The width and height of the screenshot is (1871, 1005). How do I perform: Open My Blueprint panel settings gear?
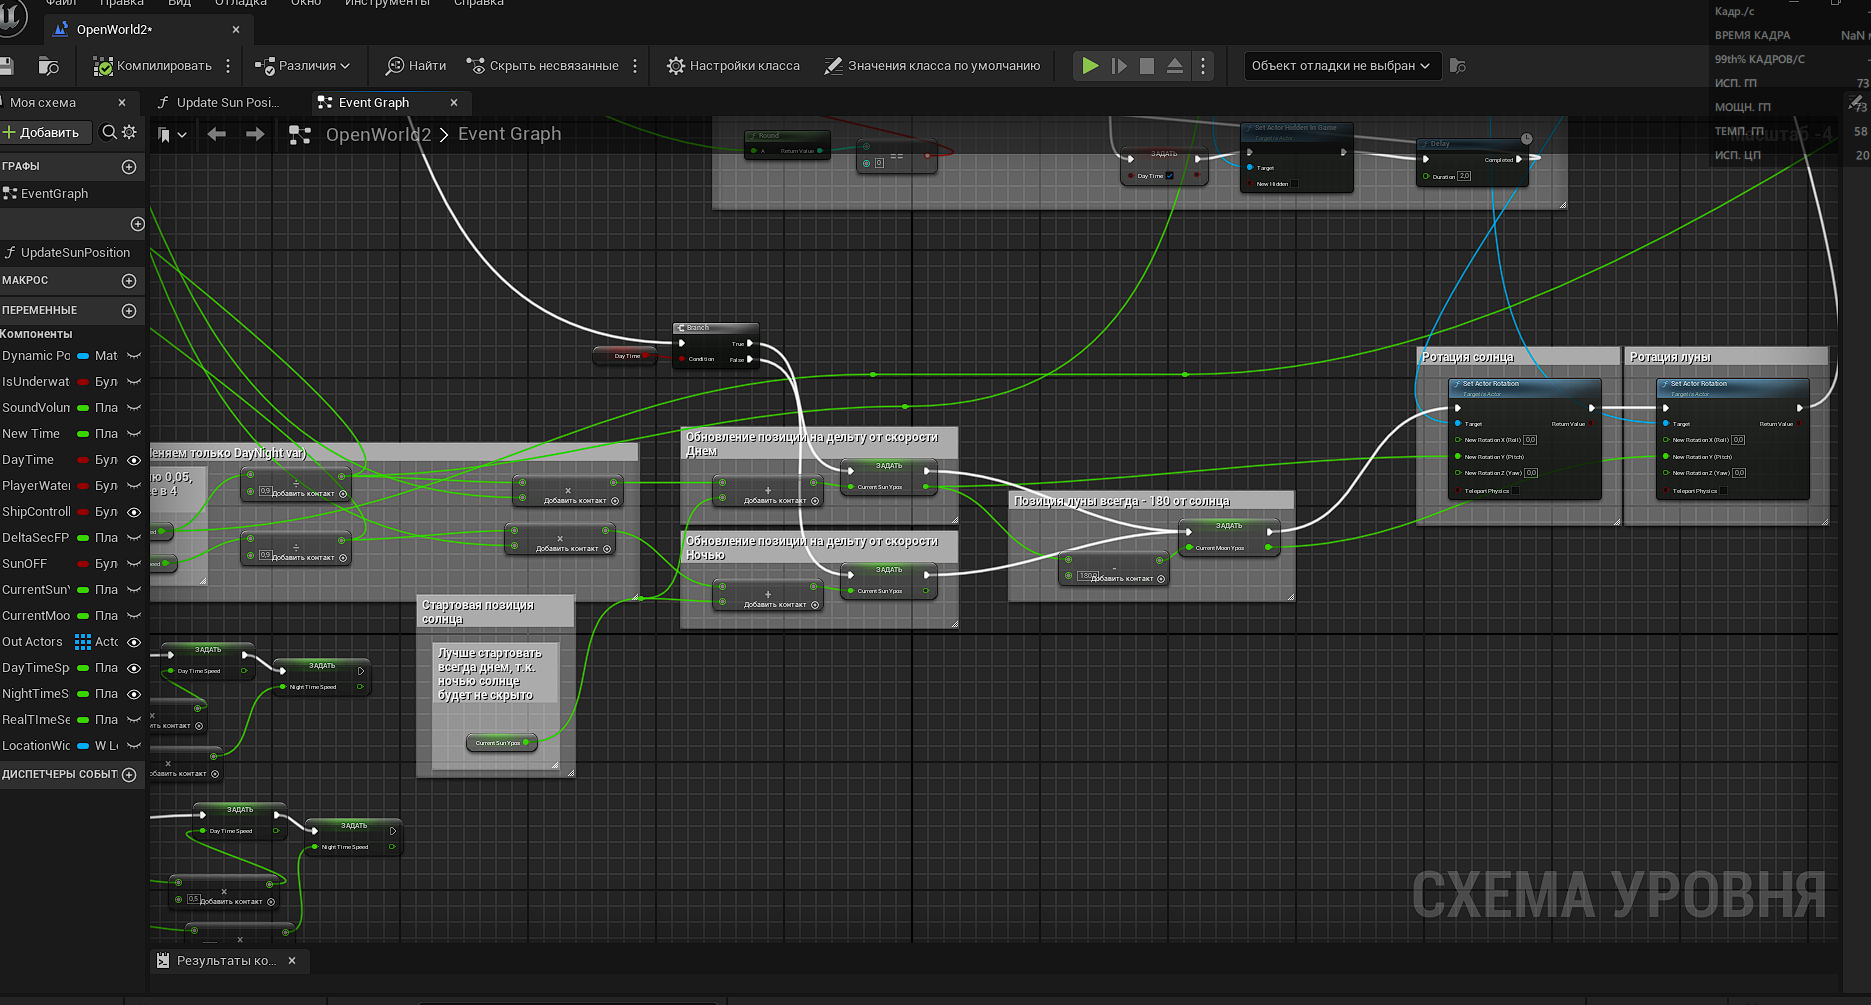pyautogui.click(x=129, y=132)
